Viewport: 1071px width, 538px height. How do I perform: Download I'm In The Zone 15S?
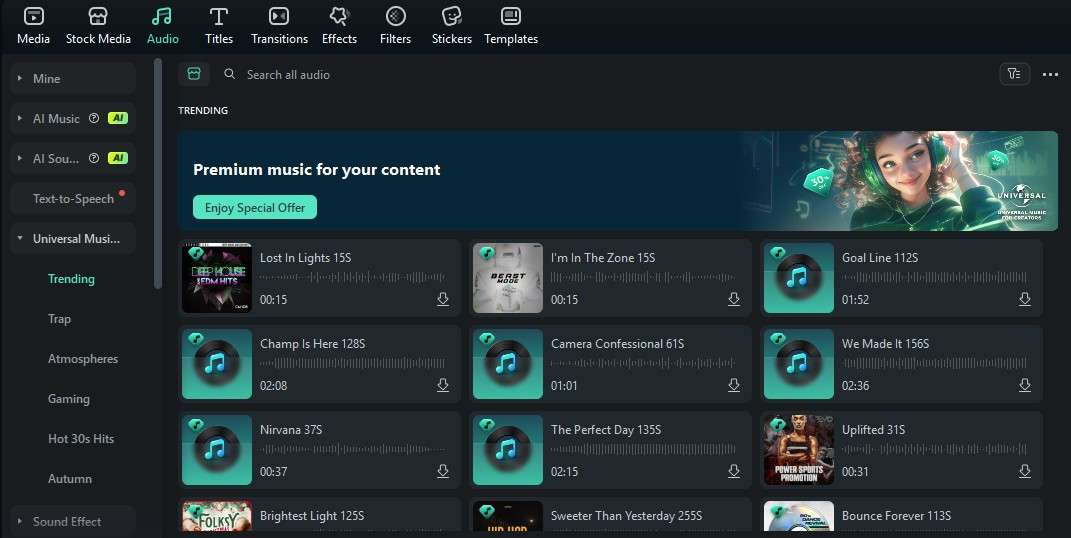point(734,299)
